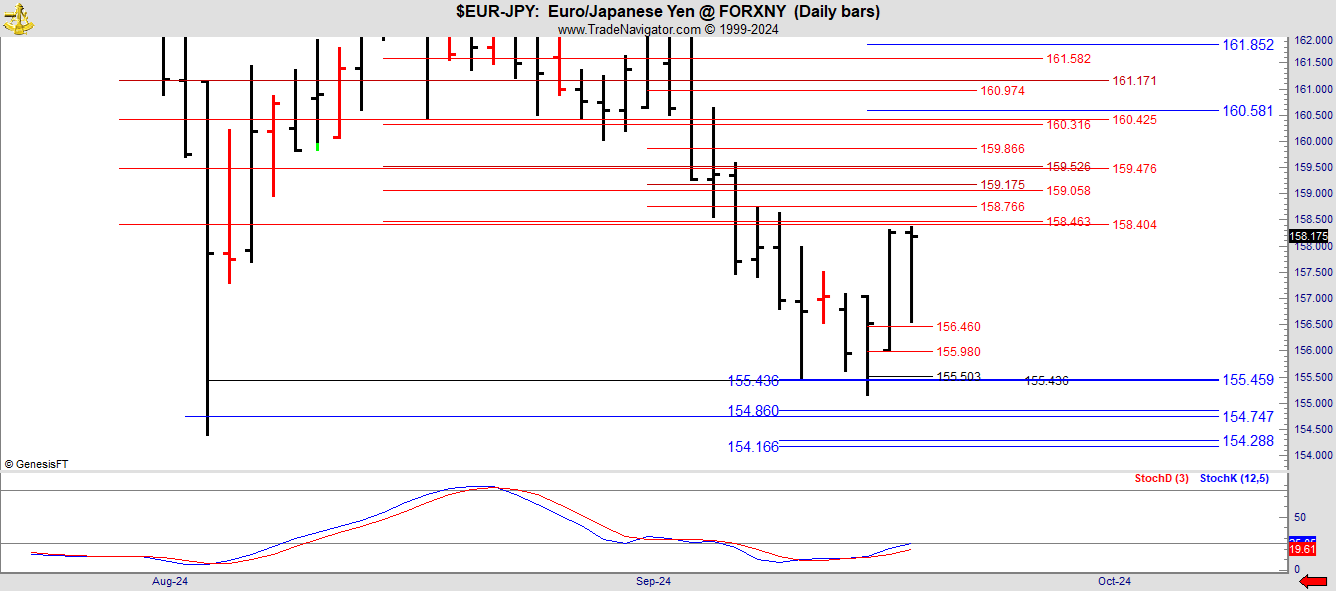Click the red 158.404 level label

click(1134, 225)
